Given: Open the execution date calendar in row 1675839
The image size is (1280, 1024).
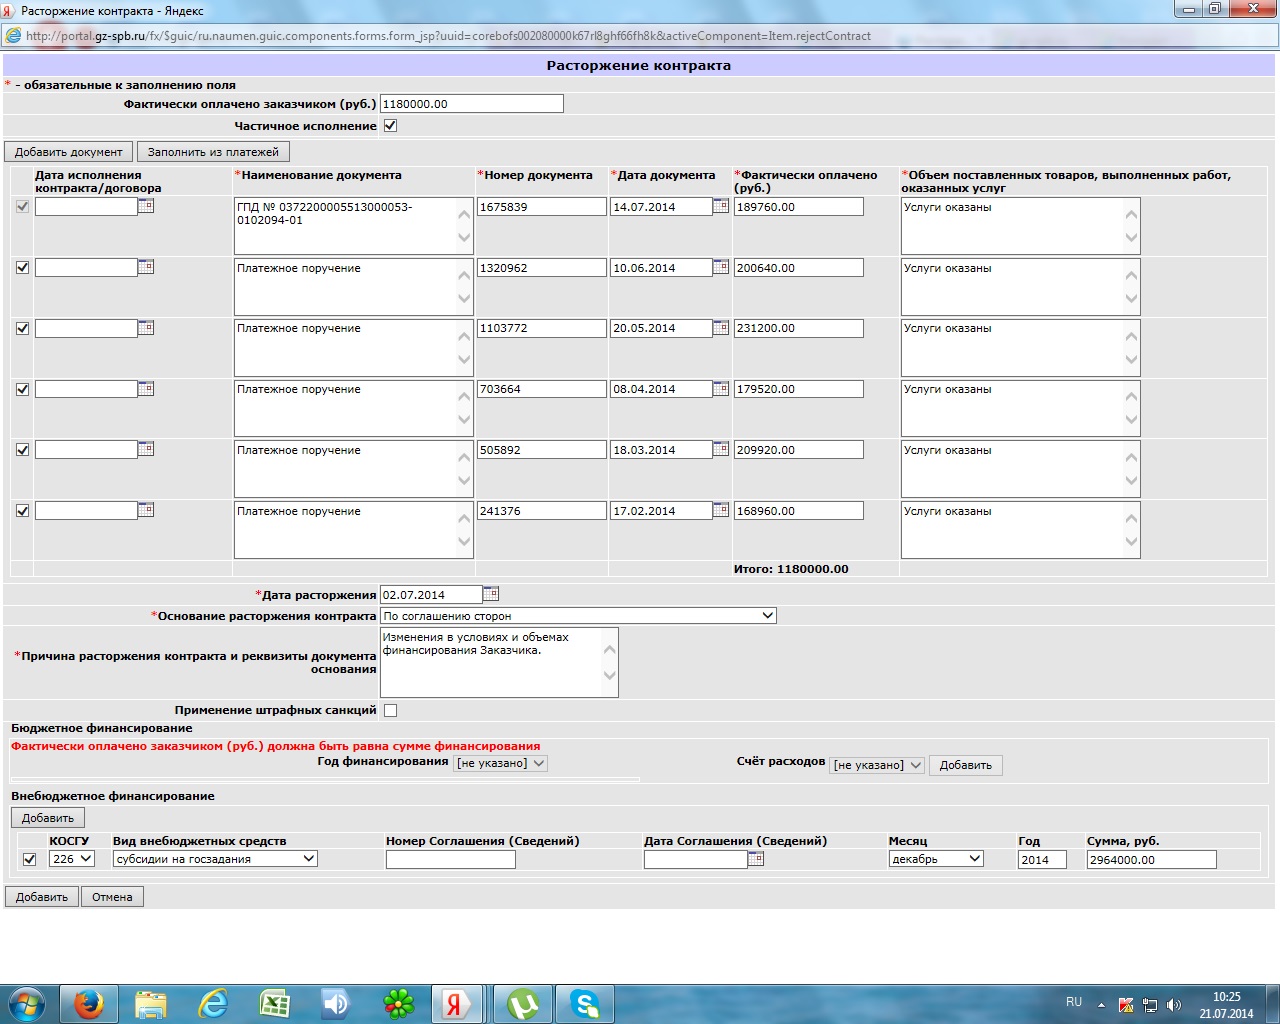Looking at the screenshot, I should point(146,206).
